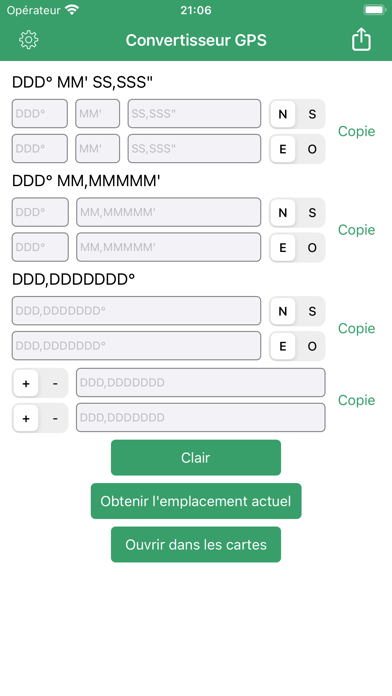Viewport: 392px width, 696px height.
Task: Tap Obtenir l'emplacement actuel
Action: [x=196, y=501]
